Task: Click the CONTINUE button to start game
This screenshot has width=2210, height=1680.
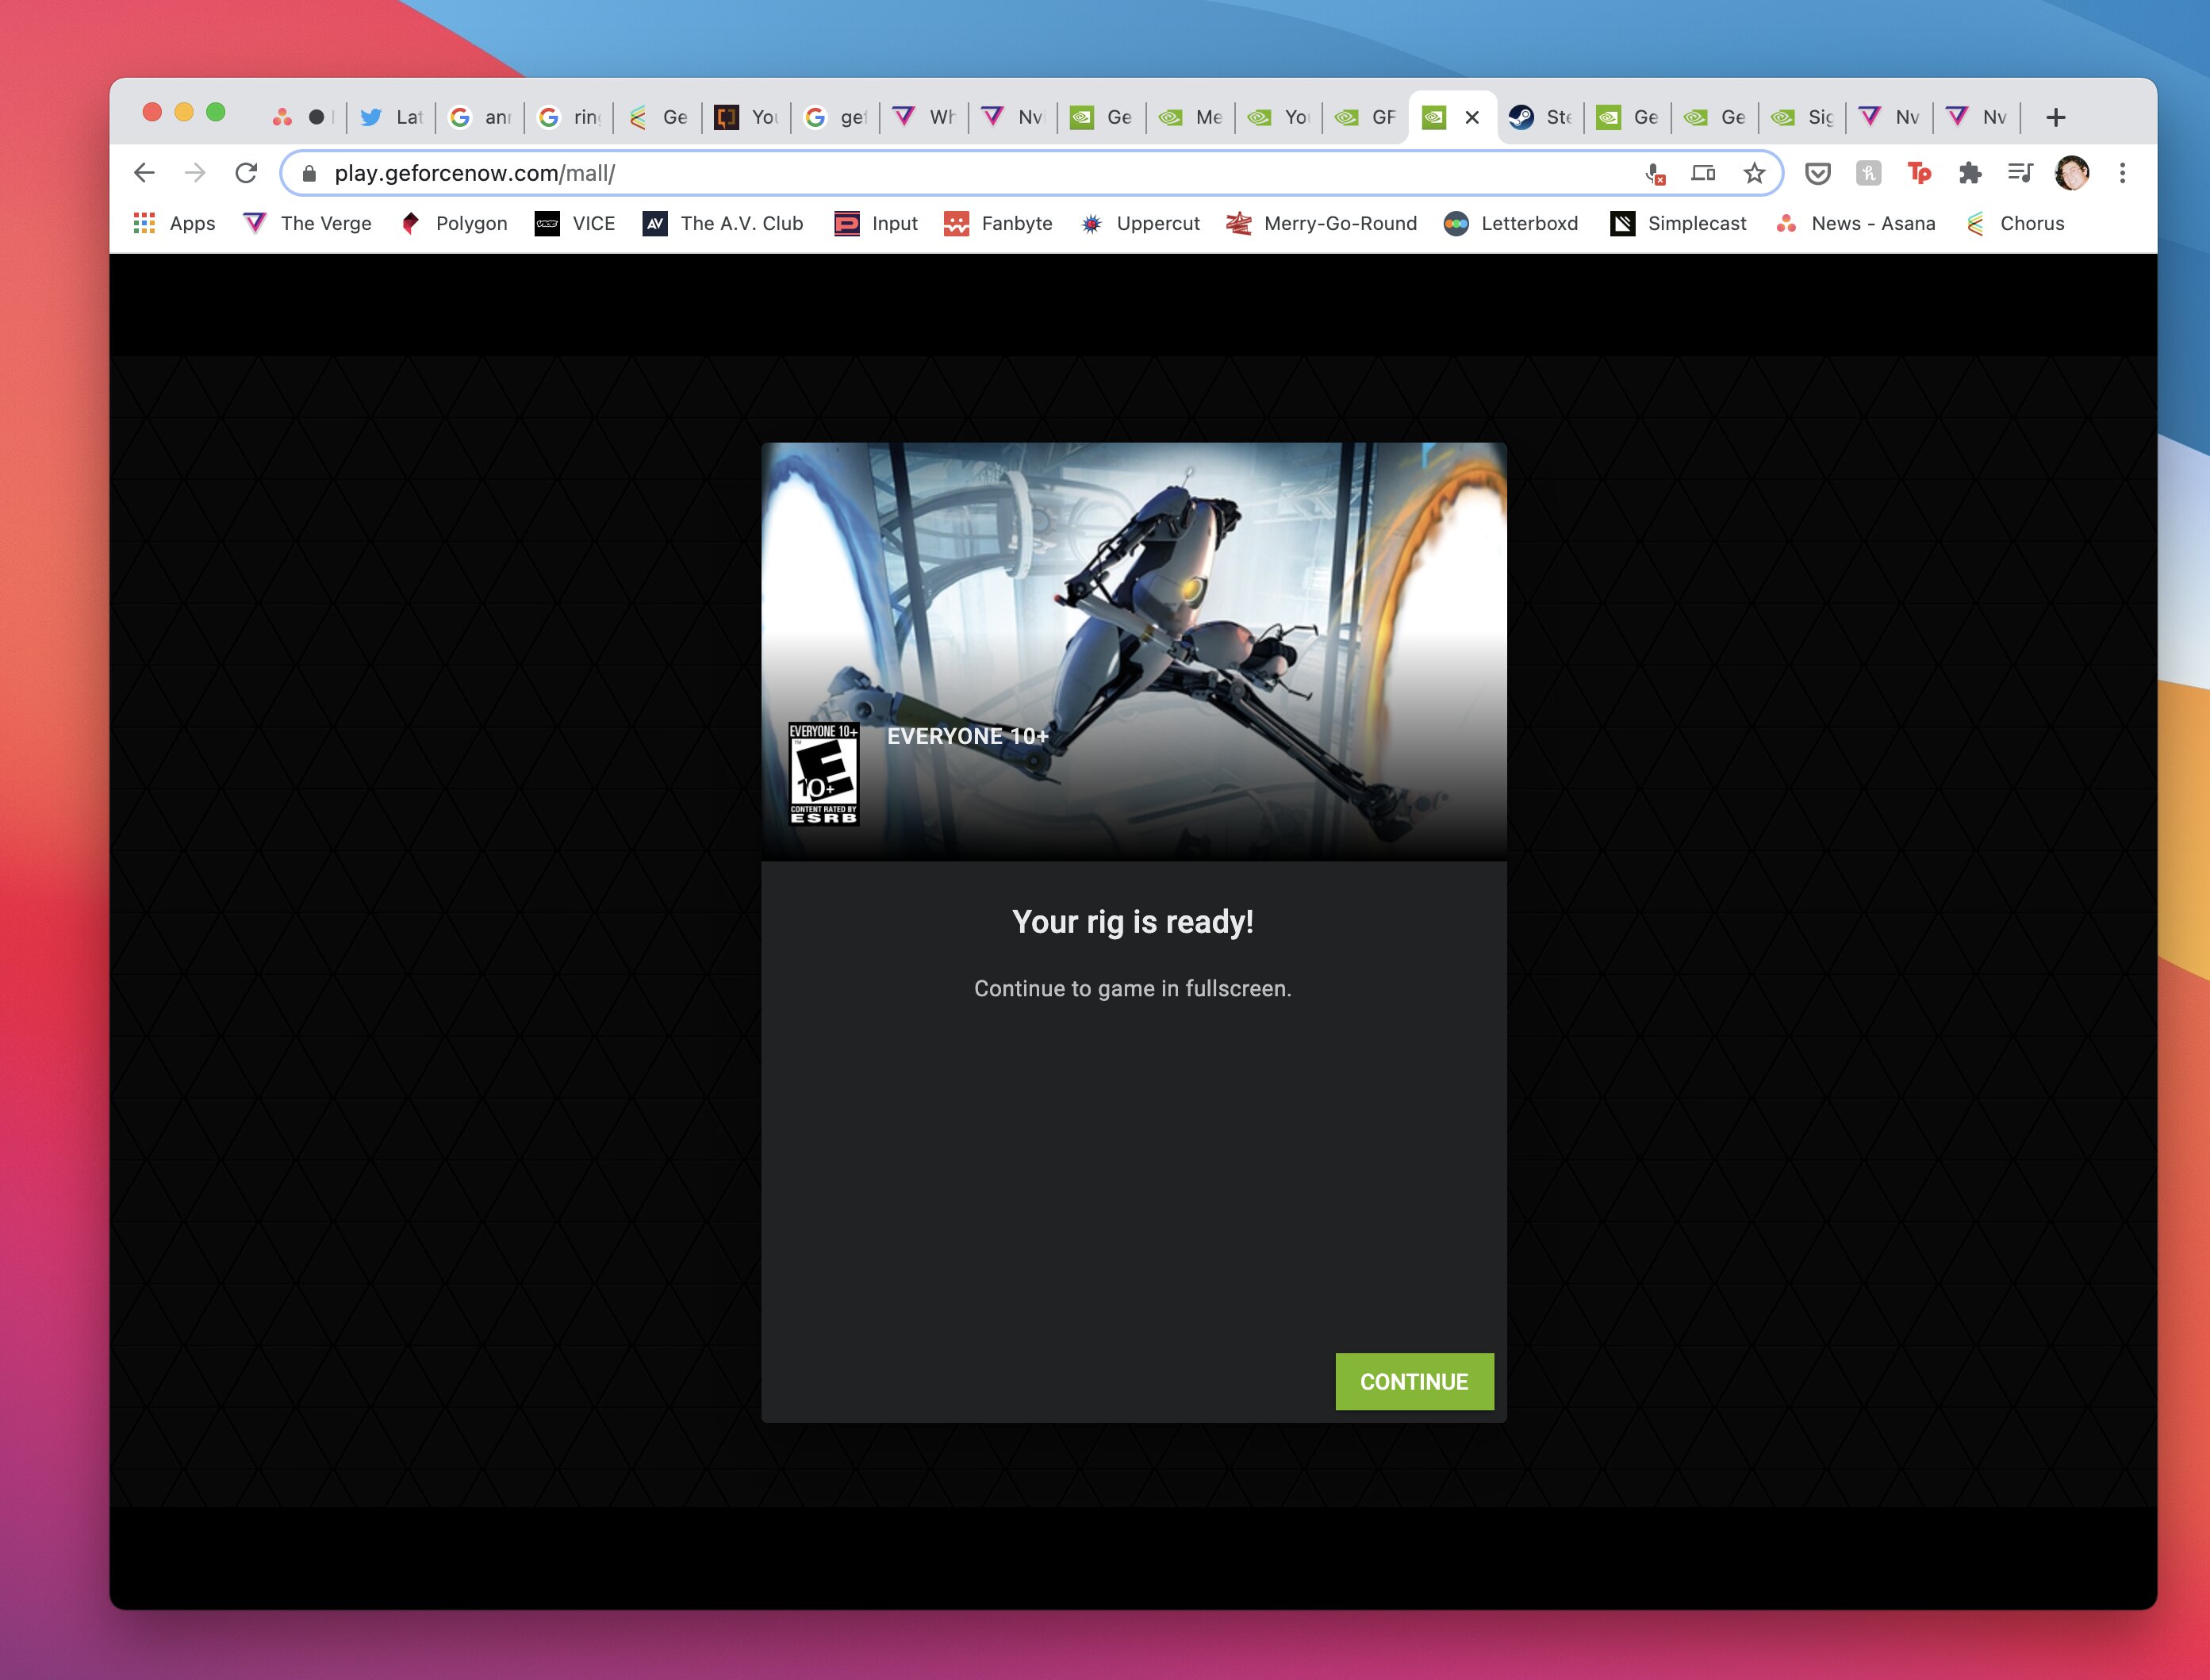Action: coord(1414,1380)
